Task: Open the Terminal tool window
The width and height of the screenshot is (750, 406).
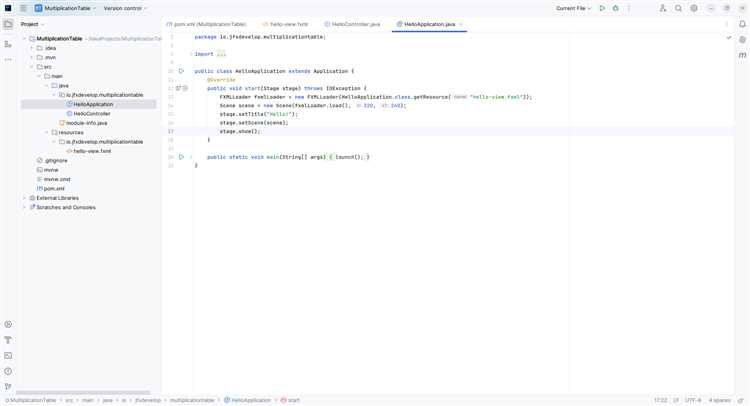Action: (8, 356)
